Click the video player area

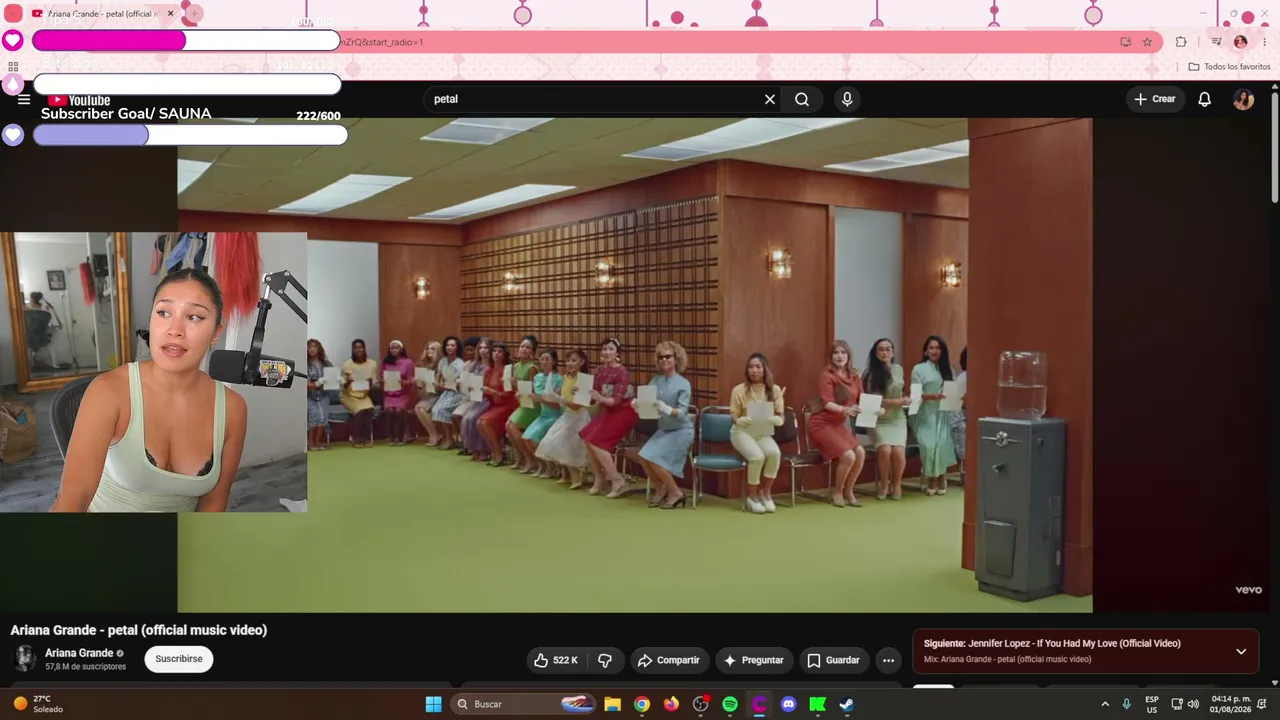pyautogui.click(x=635, y=365)
